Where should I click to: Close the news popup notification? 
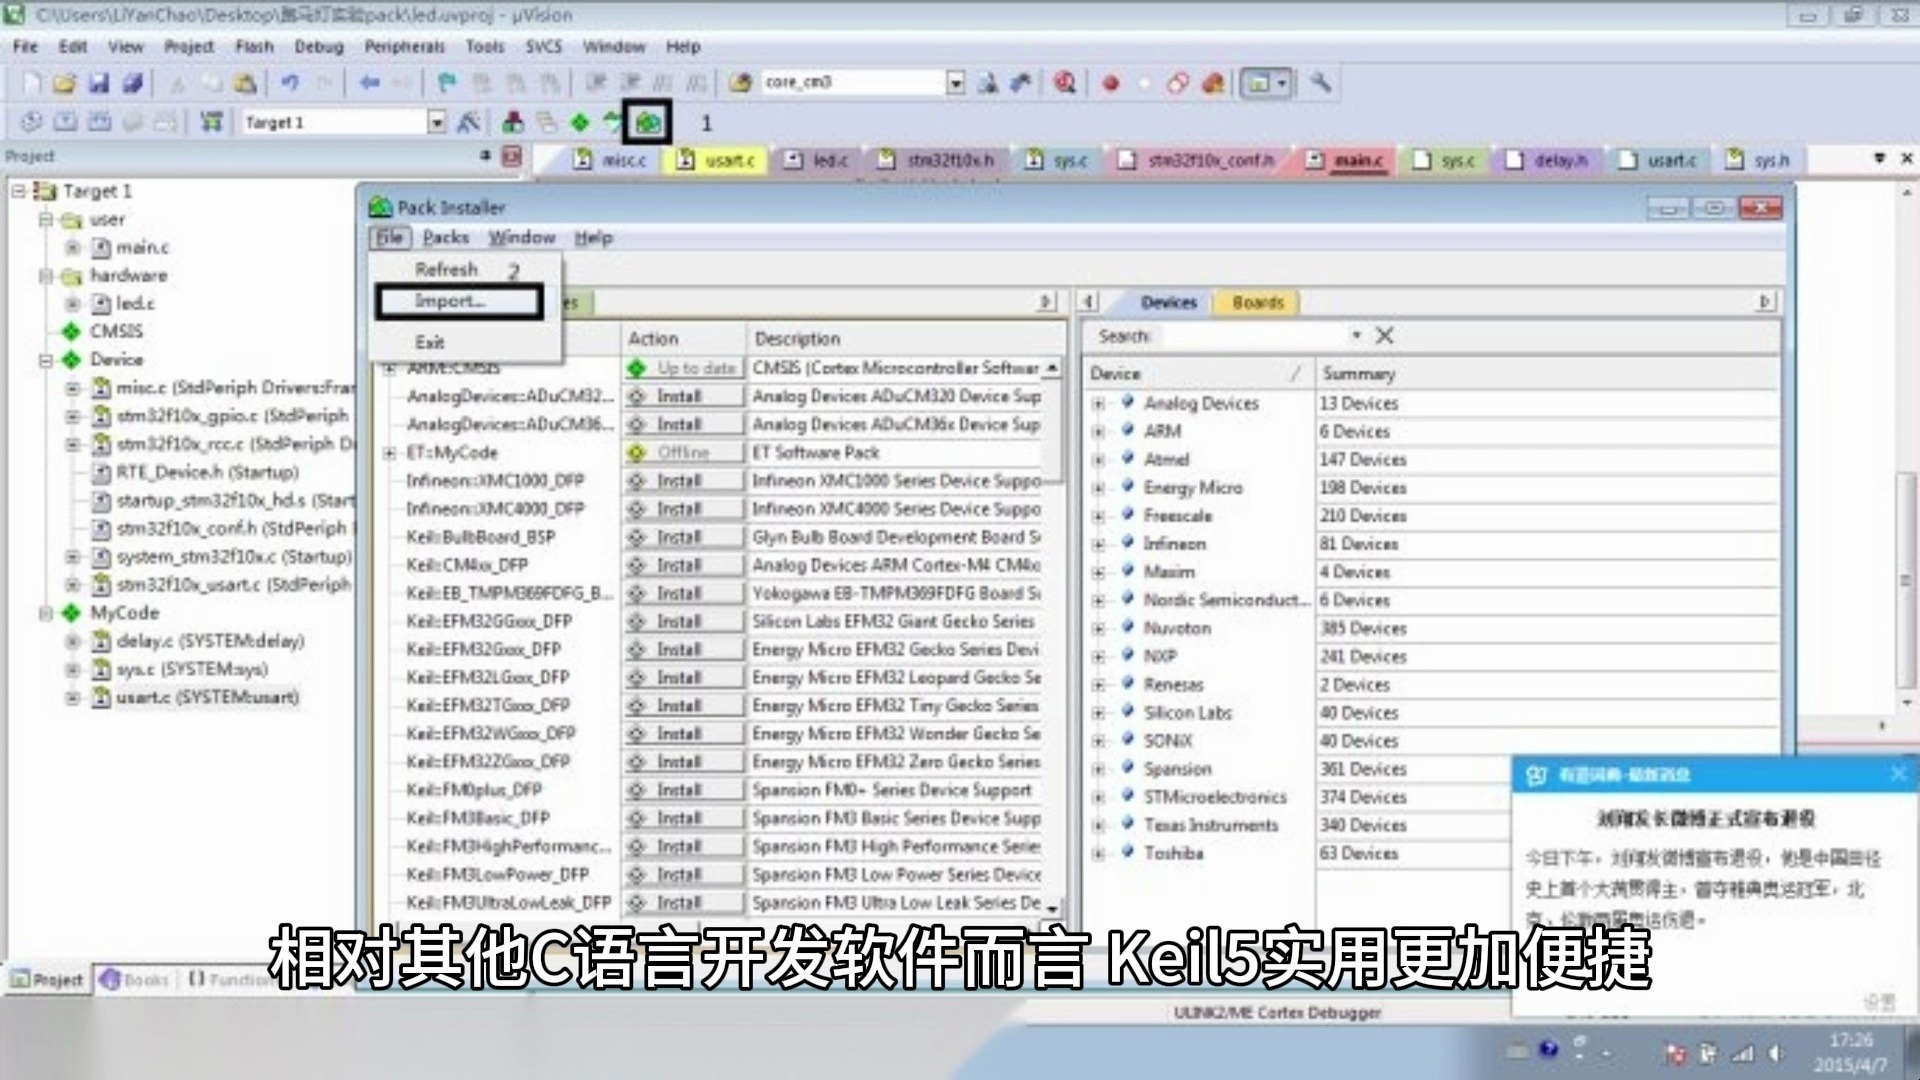pyautogui.click(x=1898, y=774)
